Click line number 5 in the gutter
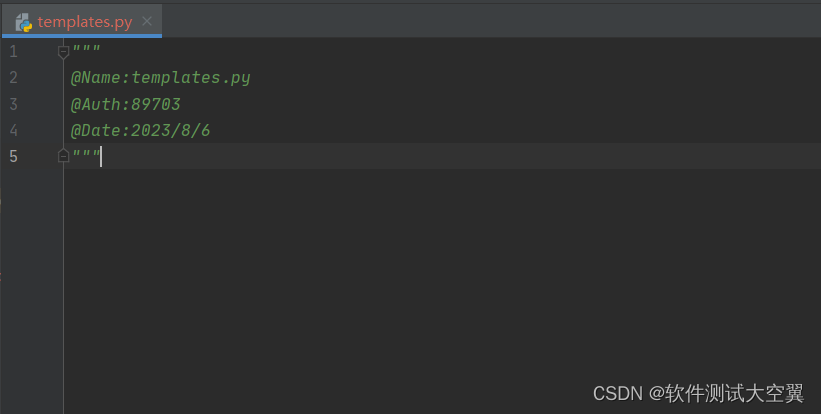Viewport: 821px width, 414px height. pos(13,156)
